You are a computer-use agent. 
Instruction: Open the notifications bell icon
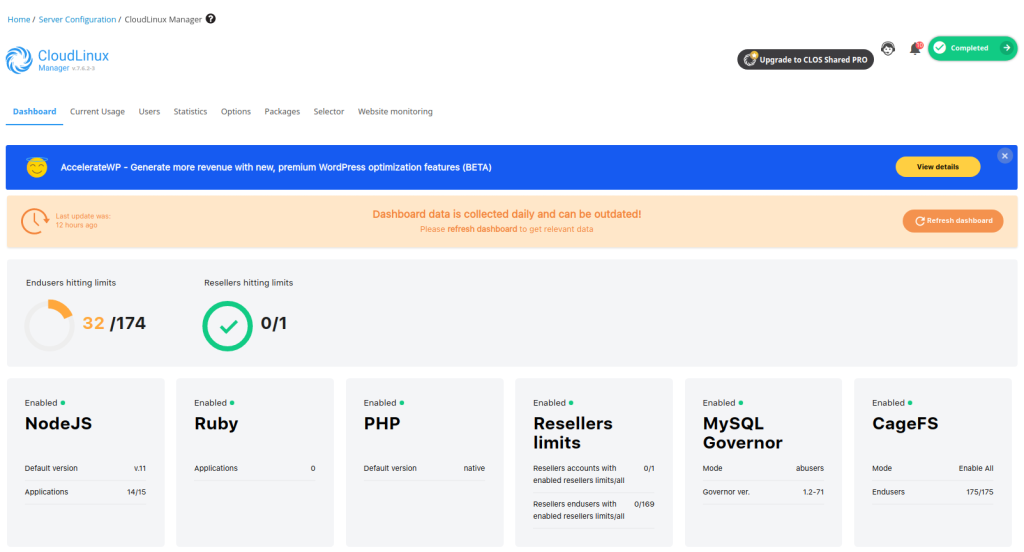tap(914, 49)
